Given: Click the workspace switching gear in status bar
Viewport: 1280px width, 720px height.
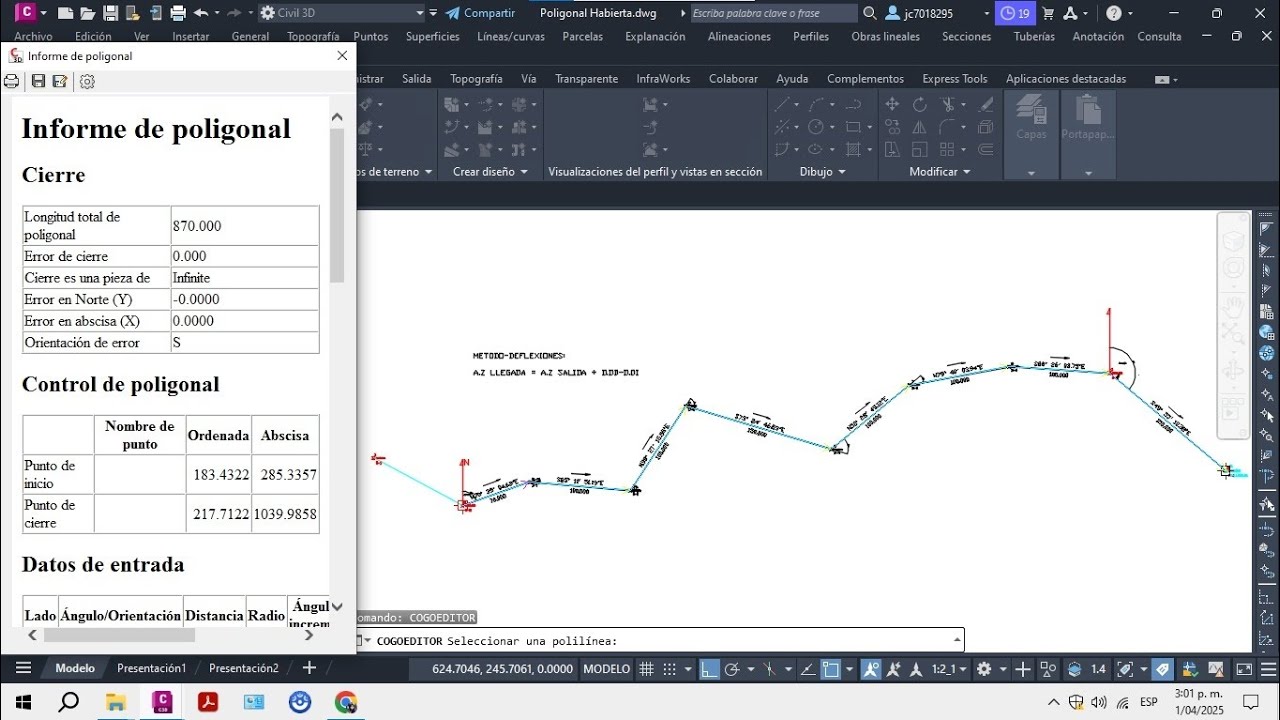Looking at the screenshot, I should pos(984,669).
